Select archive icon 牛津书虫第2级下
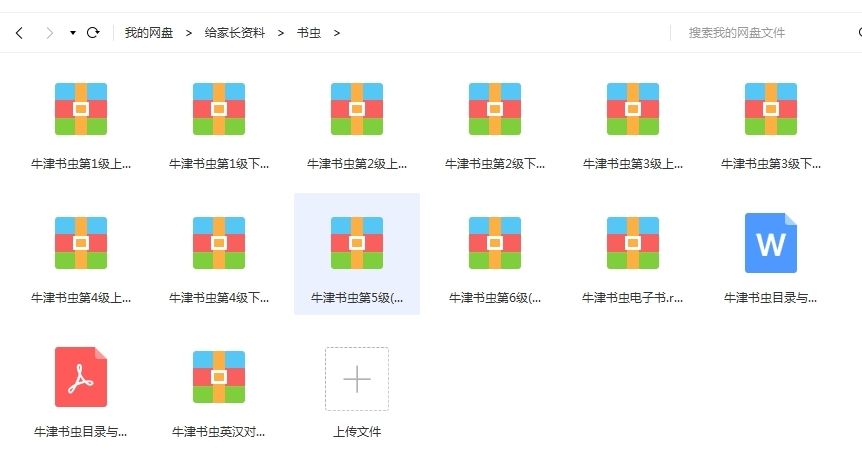The height and width of the screenshot is (466, 862). [495, 109]
